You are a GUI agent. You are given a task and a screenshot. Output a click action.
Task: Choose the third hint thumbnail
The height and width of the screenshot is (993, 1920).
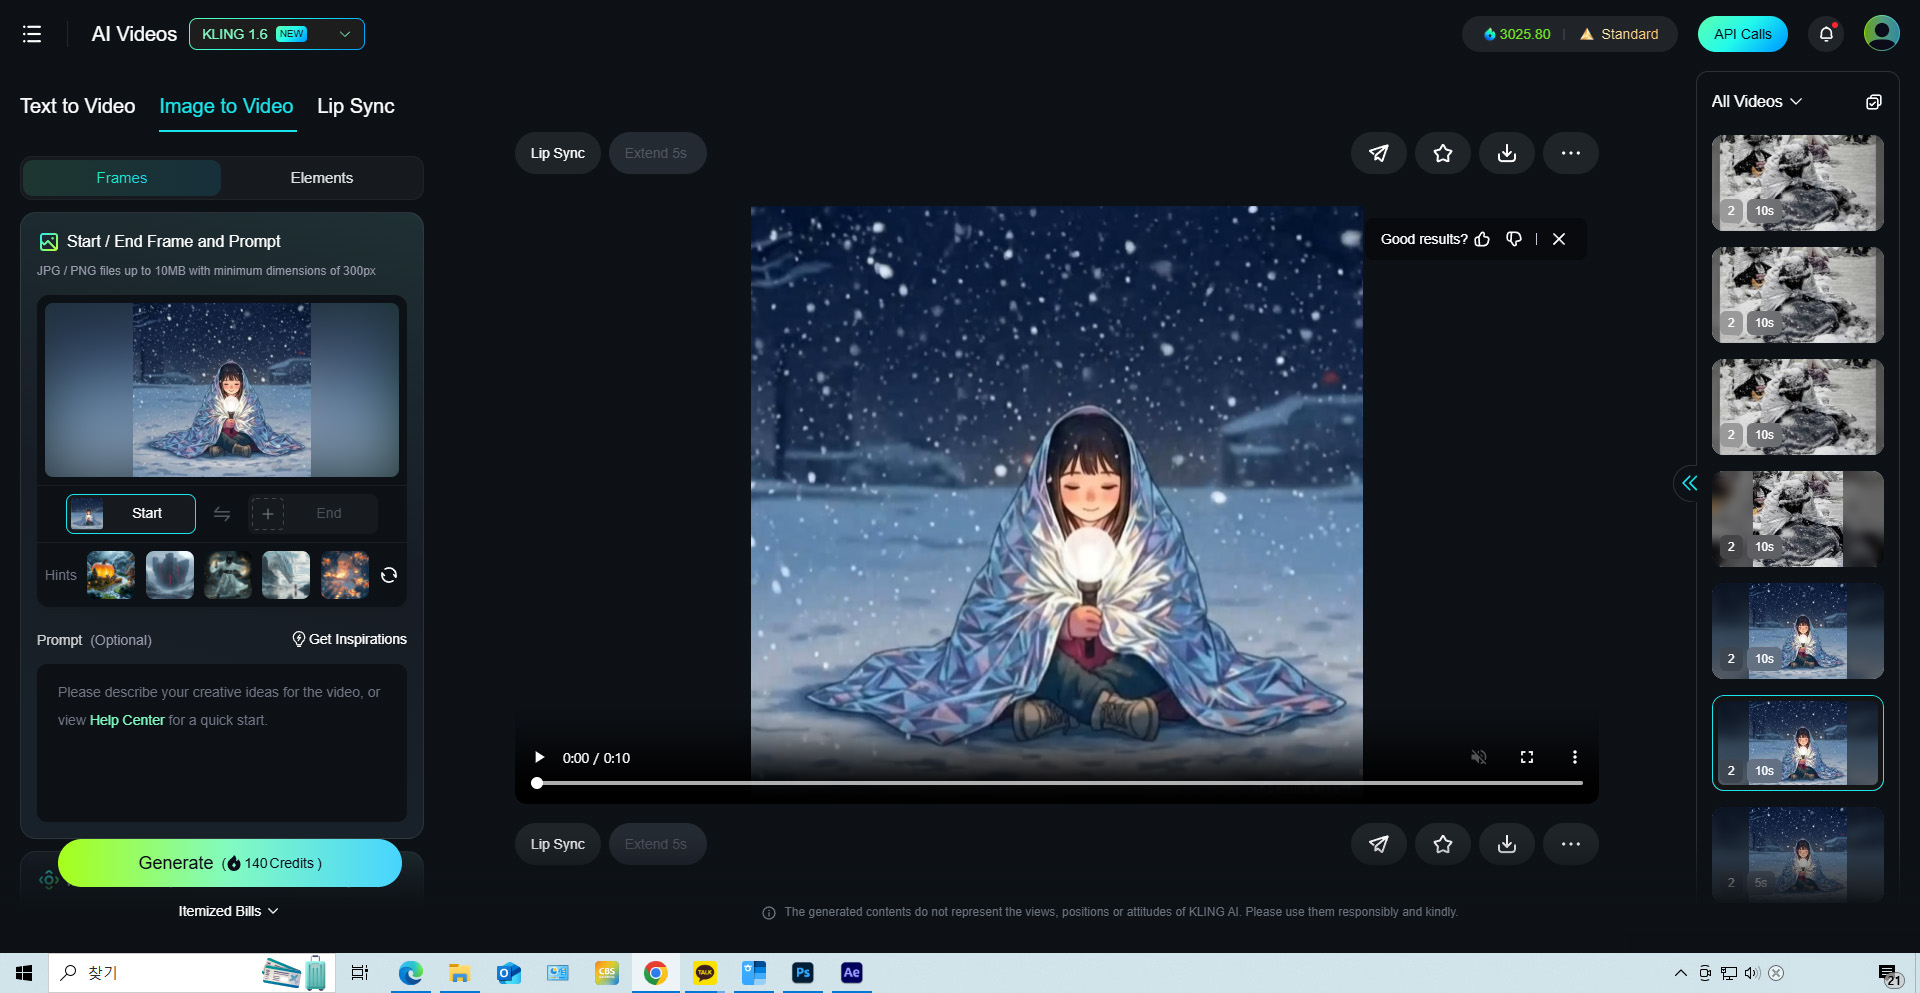point(228,575)
